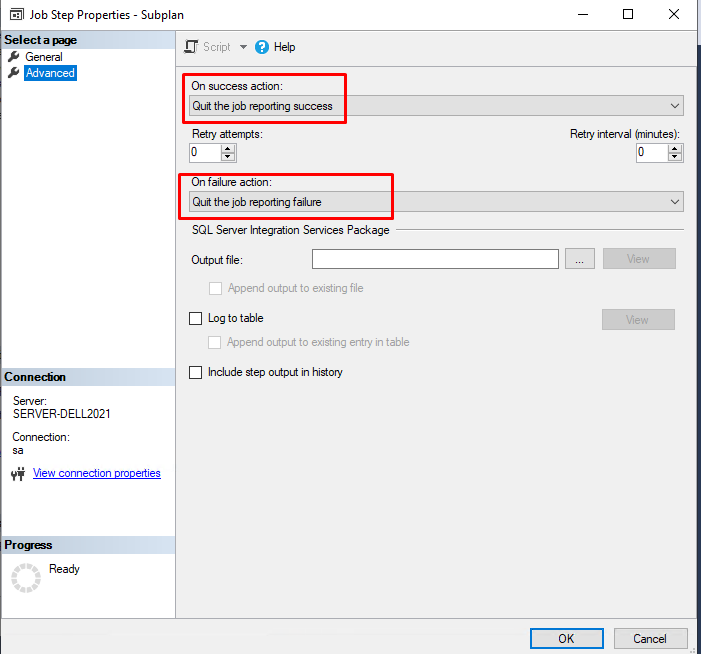This screenshot has height=654, width=701.
Task: Expand the On success action dropdown
Action: 675,106
